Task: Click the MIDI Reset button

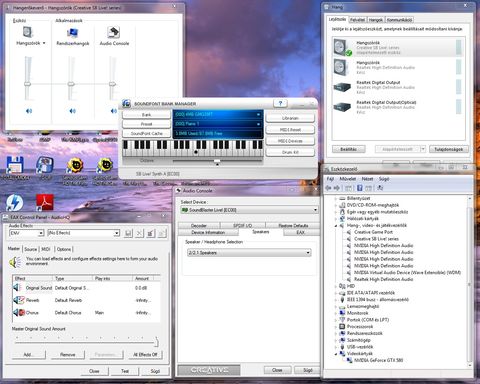Action: (x=290, y=129)
